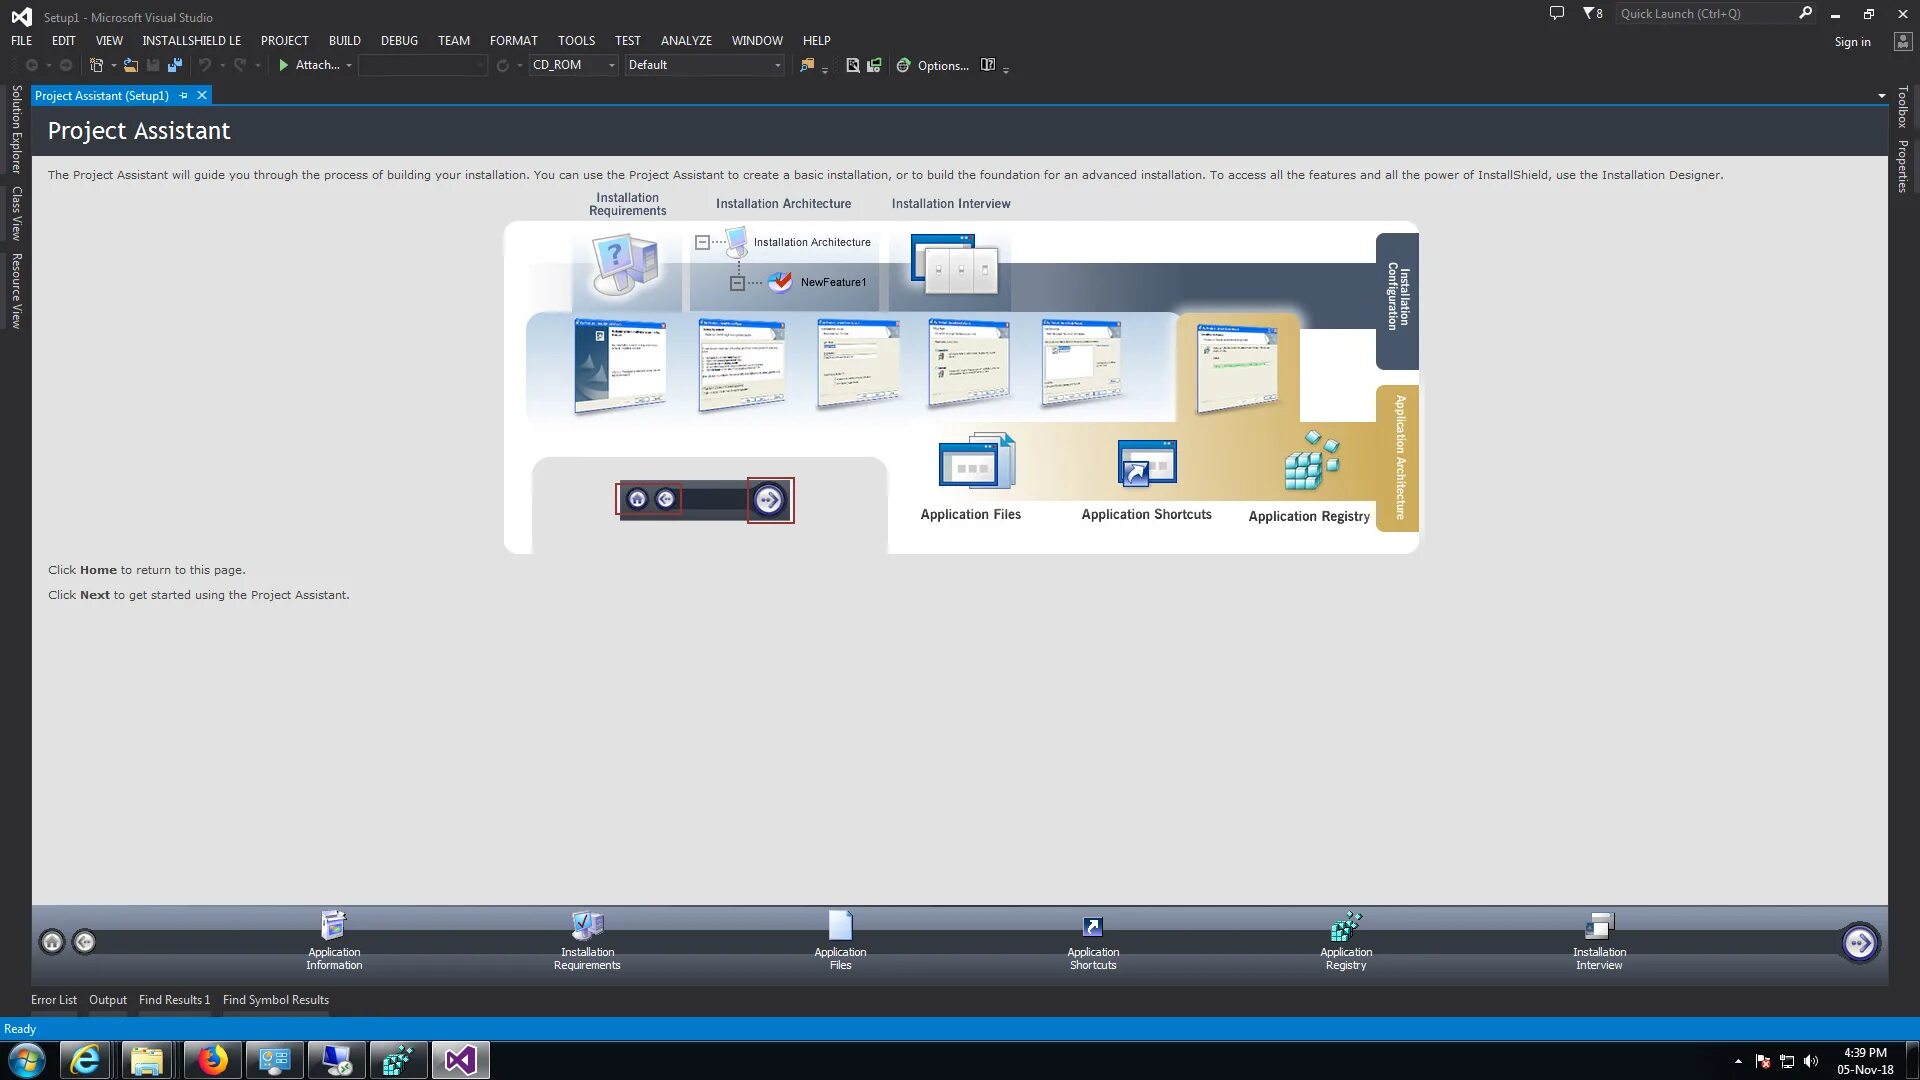Switch to the Error List tab

click(53, 1000)
